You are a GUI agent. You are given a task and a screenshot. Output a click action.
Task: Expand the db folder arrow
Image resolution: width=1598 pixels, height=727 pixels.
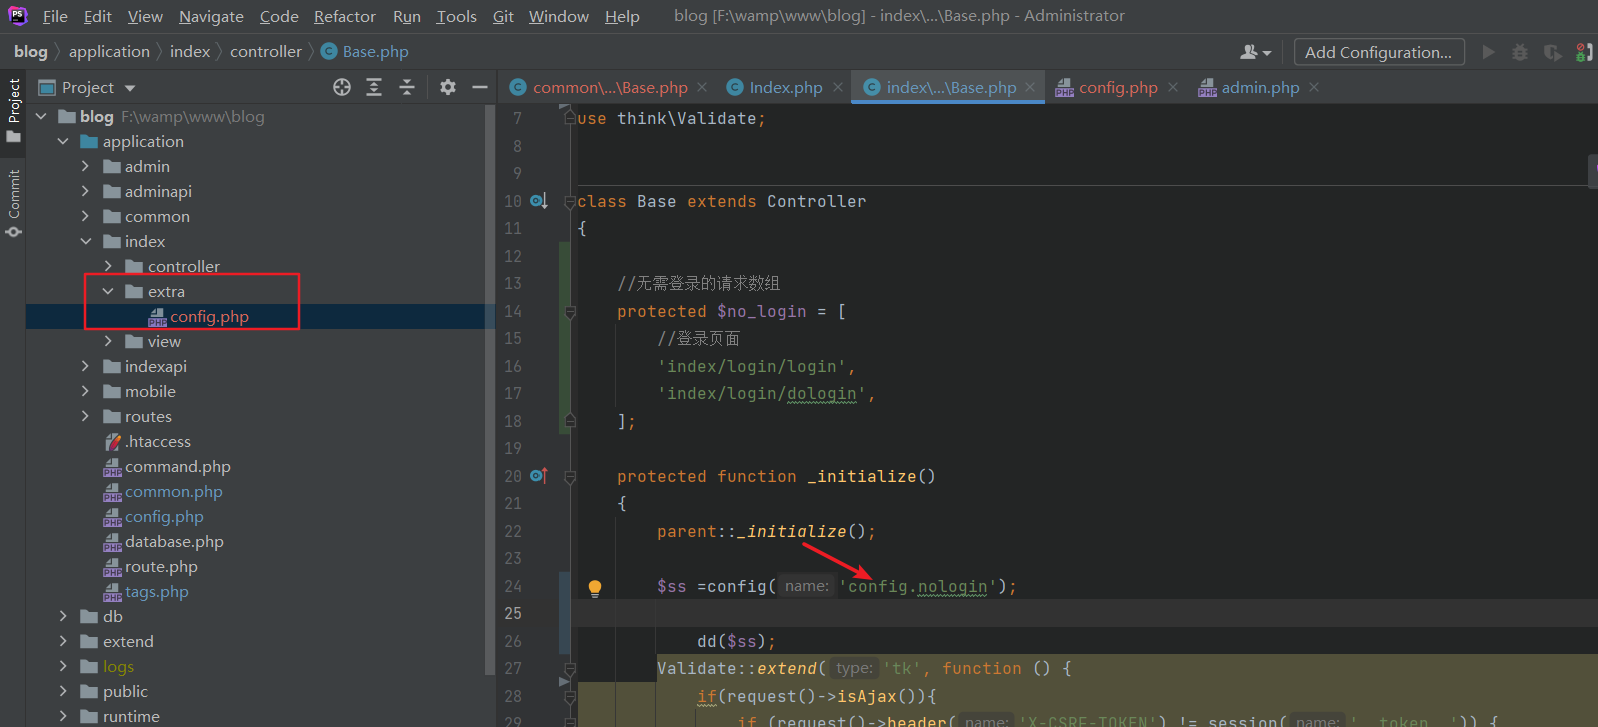[63, 617]
